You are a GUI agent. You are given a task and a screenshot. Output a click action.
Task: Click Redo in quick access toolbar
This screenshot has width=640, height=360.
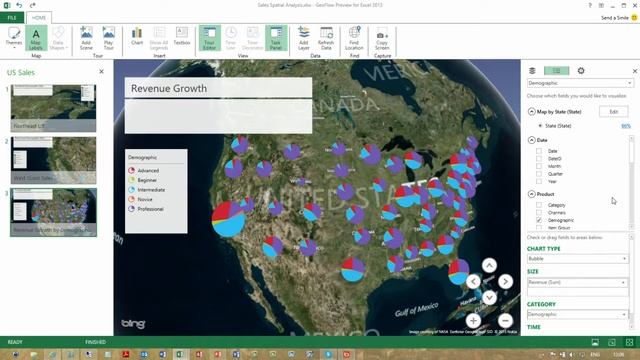pyautogui.click(x=32, y=5)
